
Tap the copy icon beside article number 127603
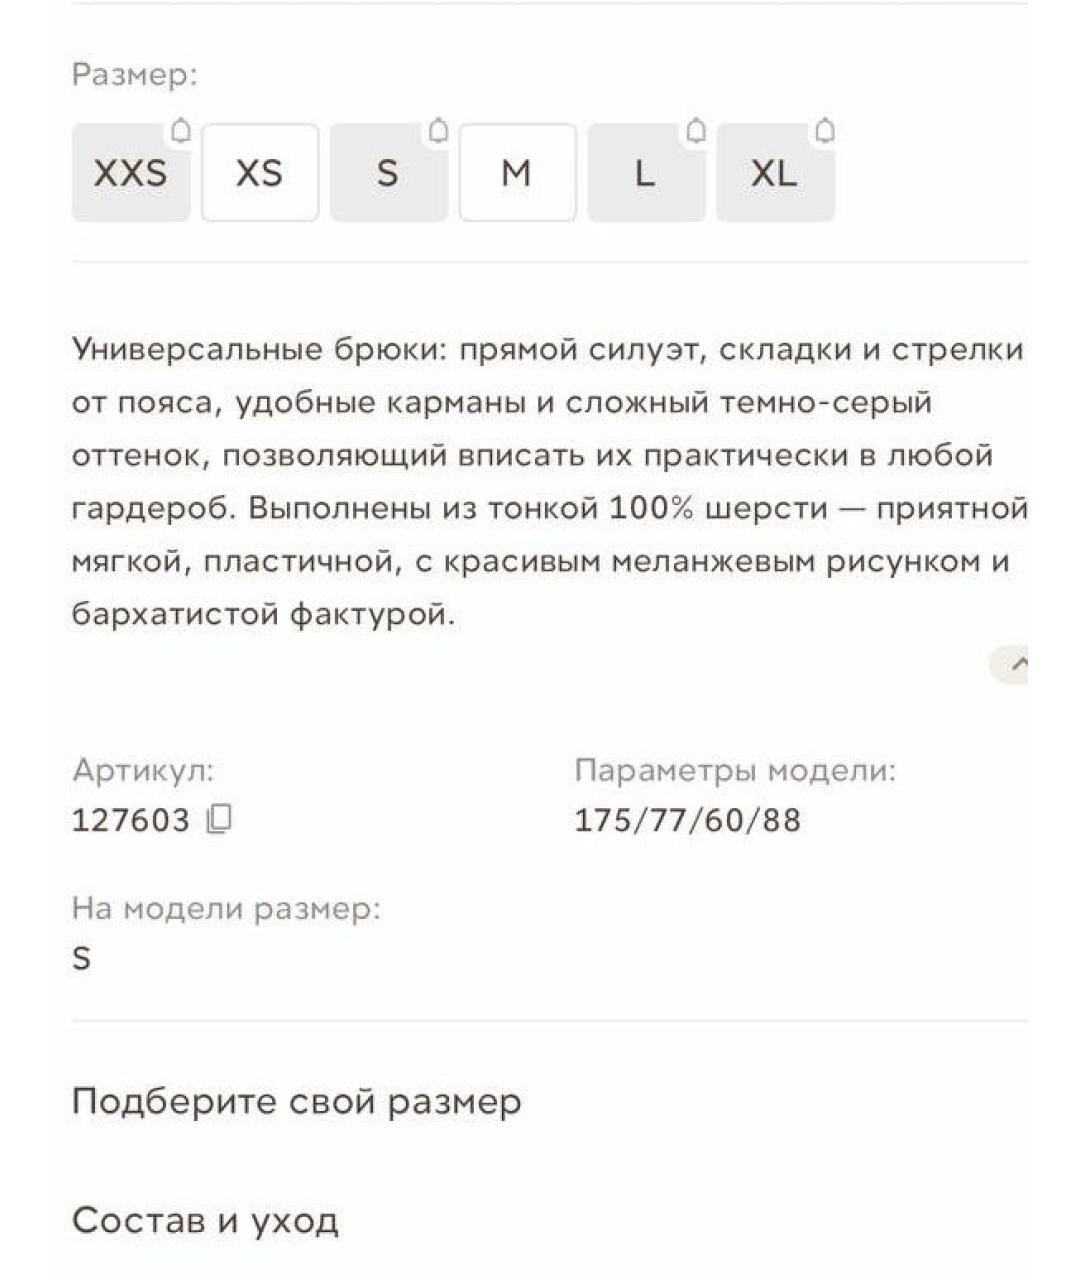[x=219, y=820]
